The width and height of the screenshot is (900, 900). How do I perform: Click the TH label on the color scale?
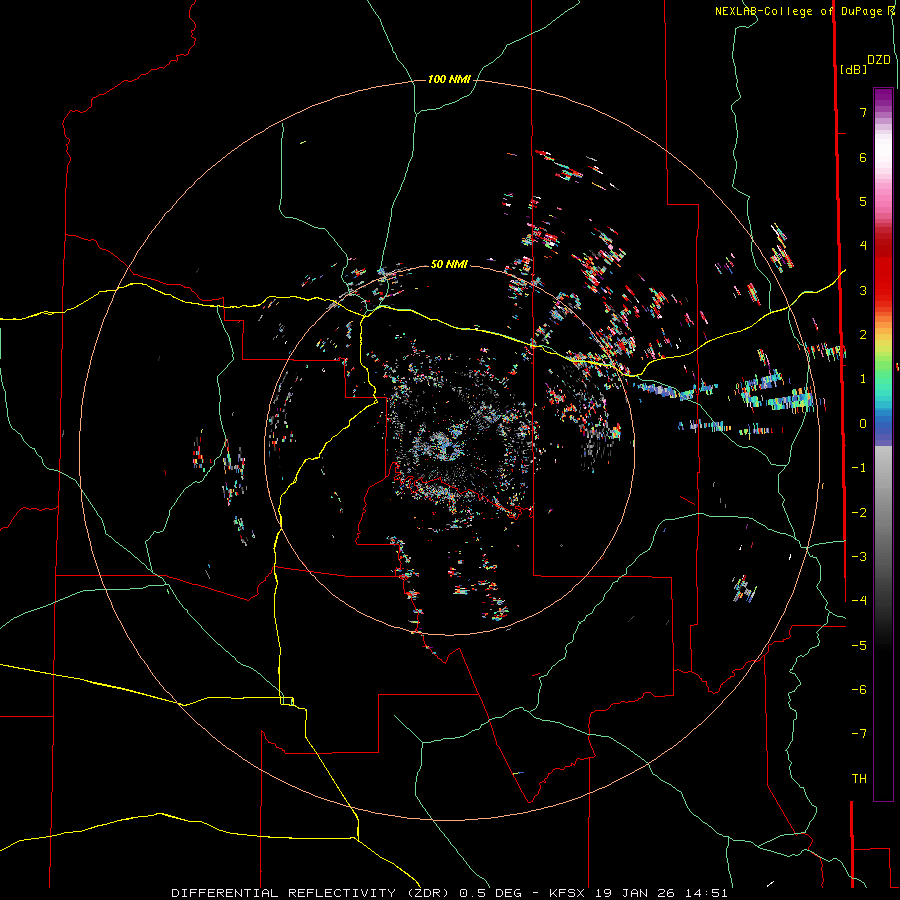(859, 779)
